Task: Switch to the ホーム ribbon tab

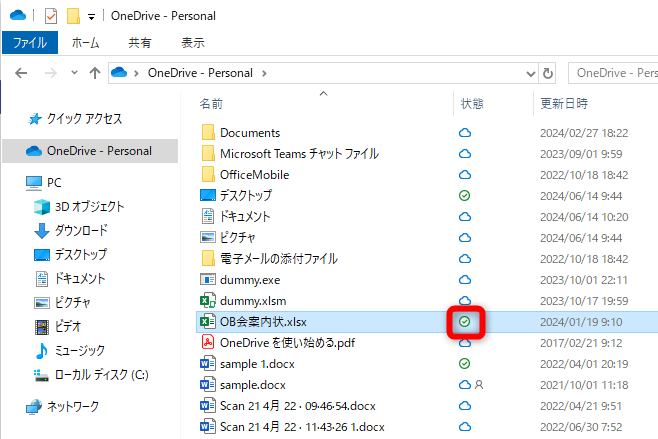Action: [x=85, y=42]
